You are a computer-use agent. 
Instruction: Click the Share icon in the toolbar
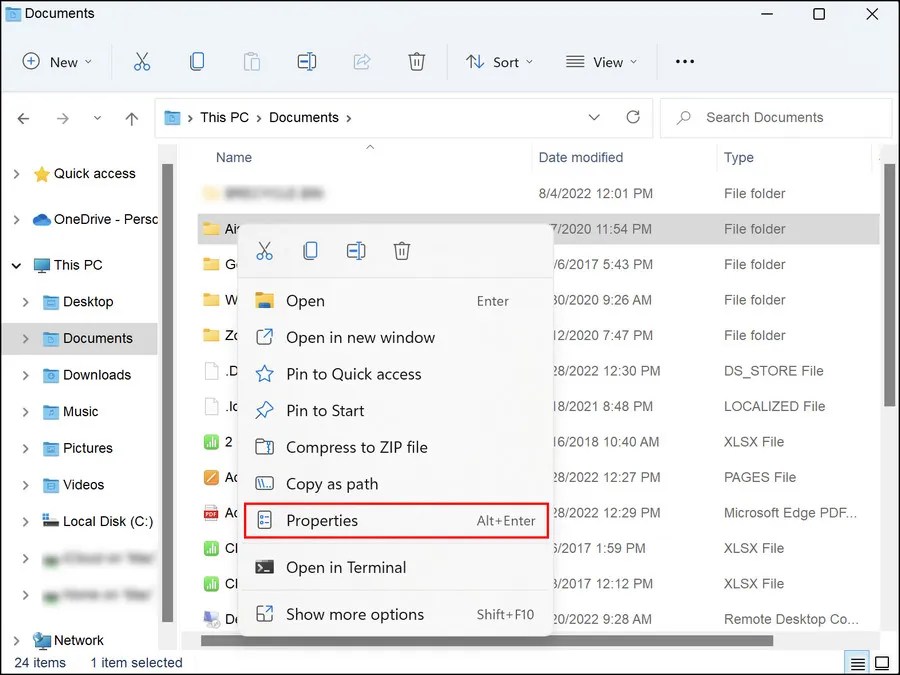(361, 61)
